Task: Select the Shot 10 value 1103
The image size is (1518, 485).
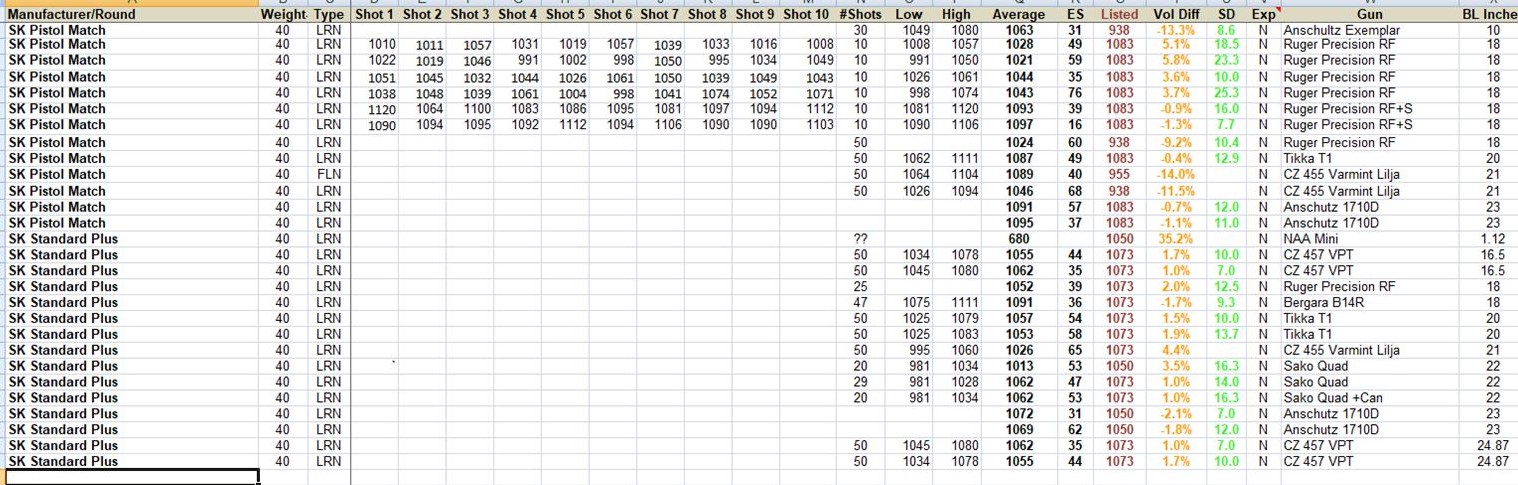Action: [x=819, y=124]
